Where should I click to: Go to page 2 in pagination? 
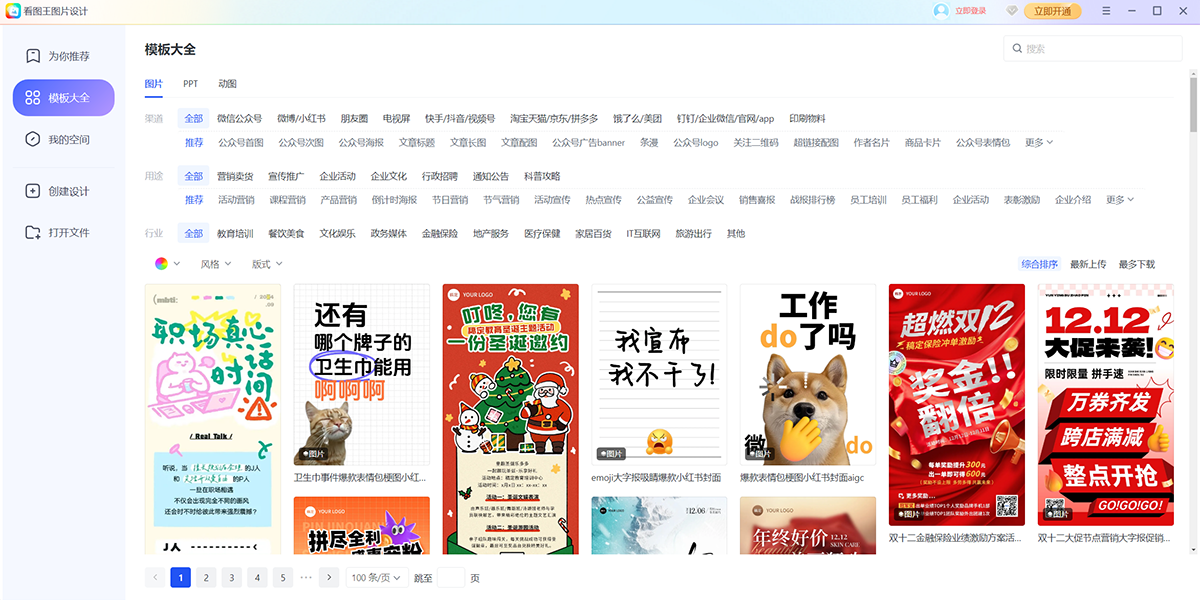tap(205, 577)
